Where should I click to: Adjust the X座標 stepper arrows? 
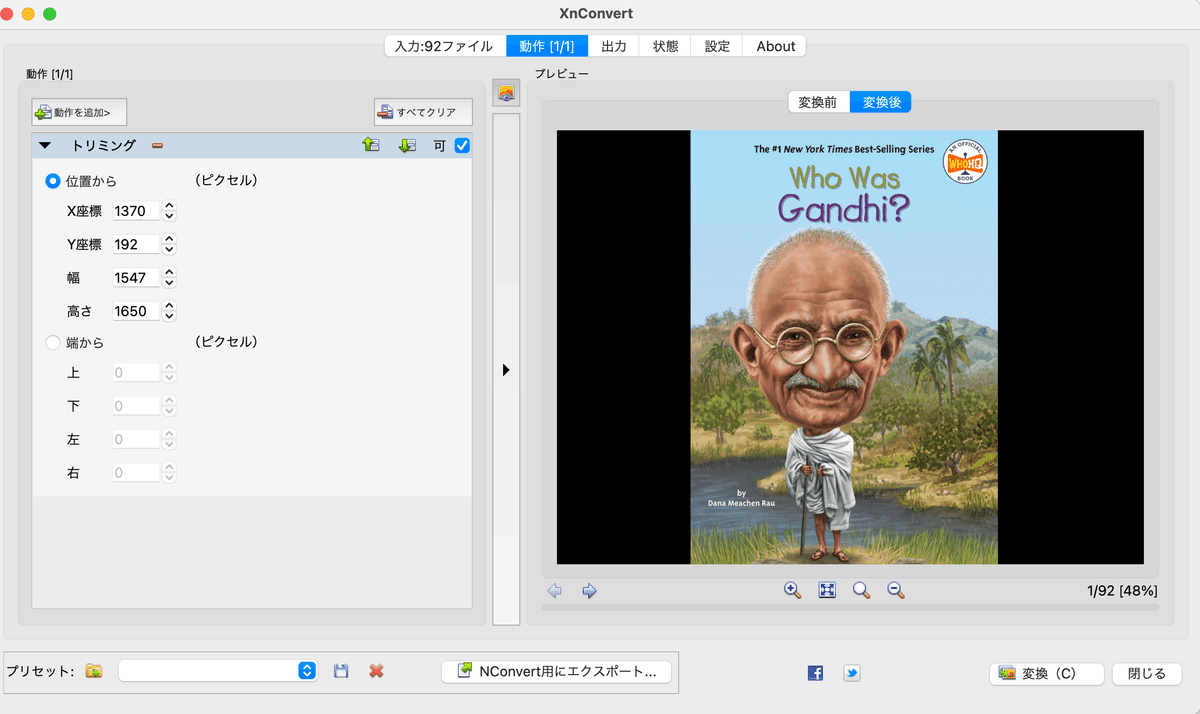click(169, 211)
